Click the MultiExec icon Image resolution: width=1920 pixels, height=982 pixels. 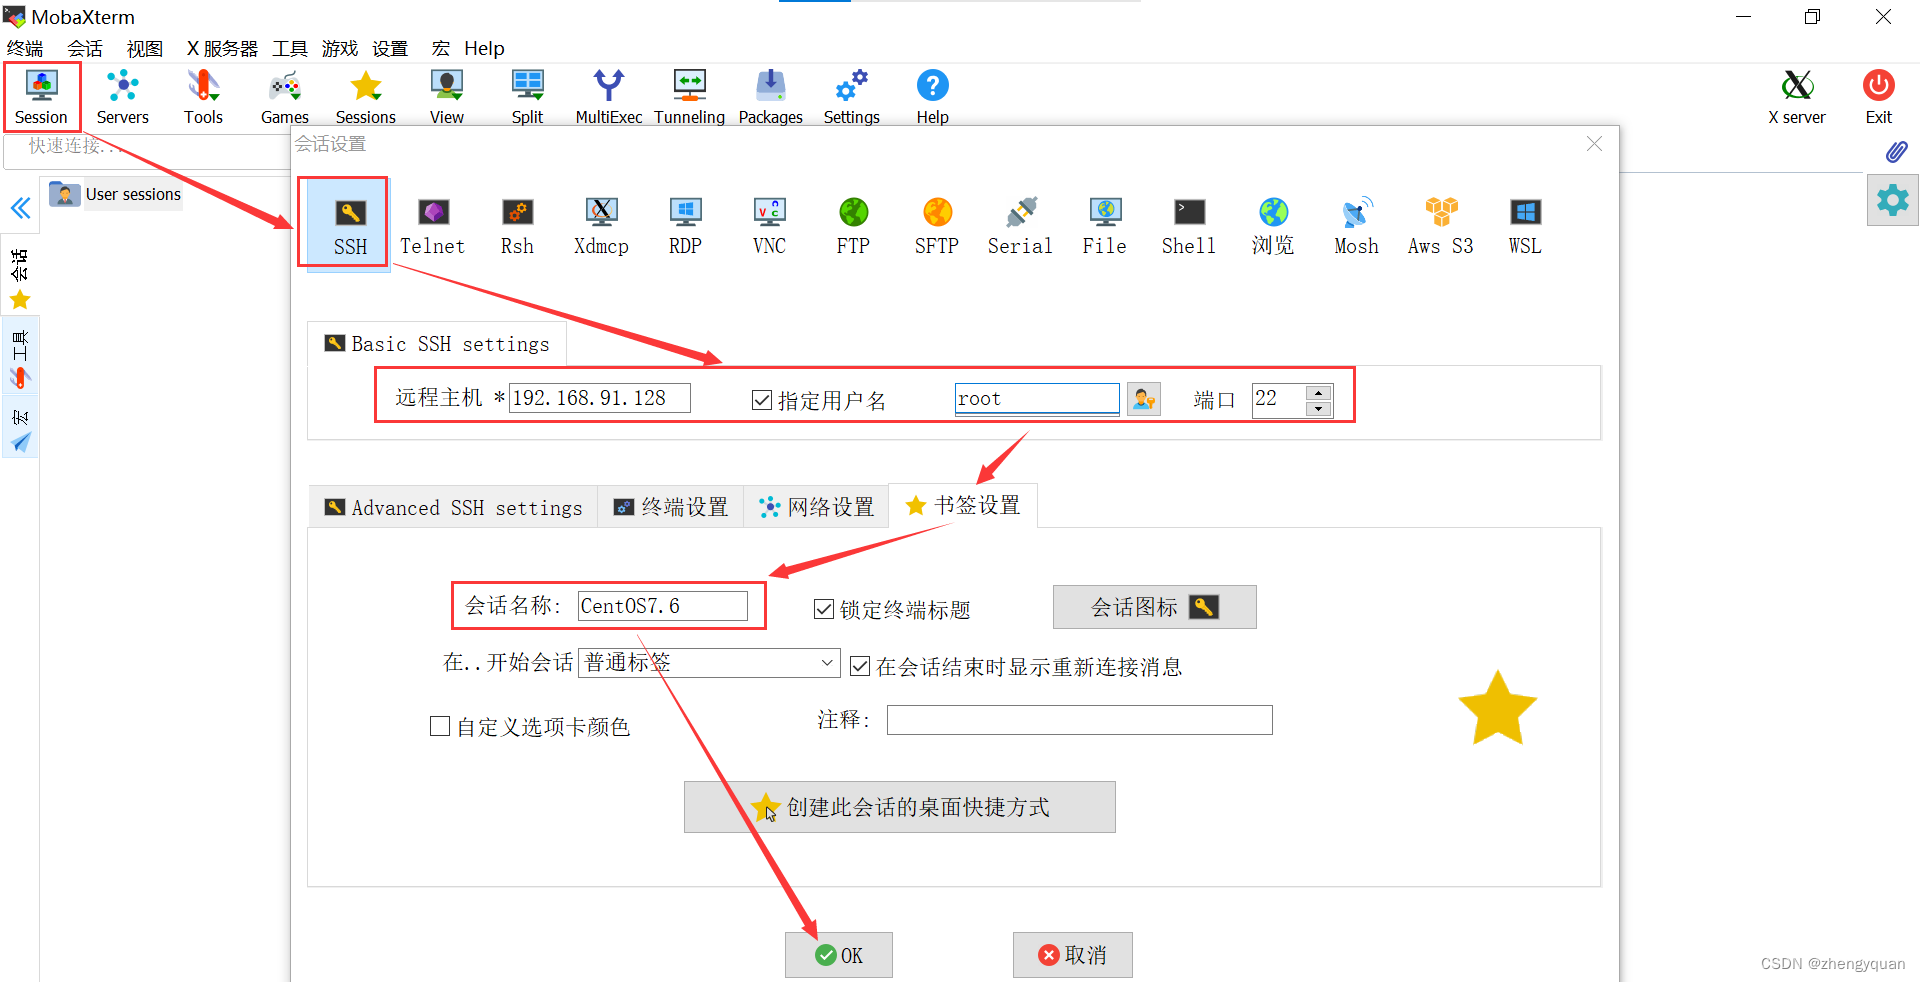[x=608, y=97]
